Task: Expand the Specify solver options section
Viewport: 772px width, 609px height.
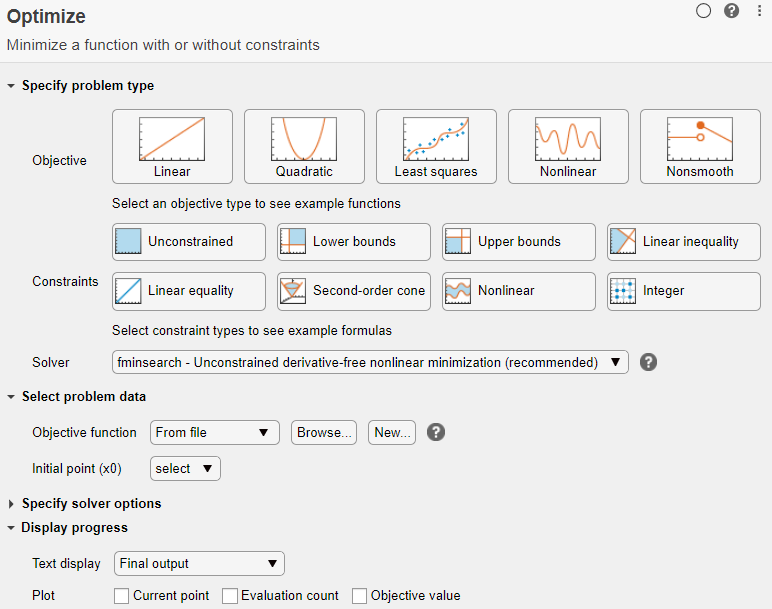Action: (12, 504)
